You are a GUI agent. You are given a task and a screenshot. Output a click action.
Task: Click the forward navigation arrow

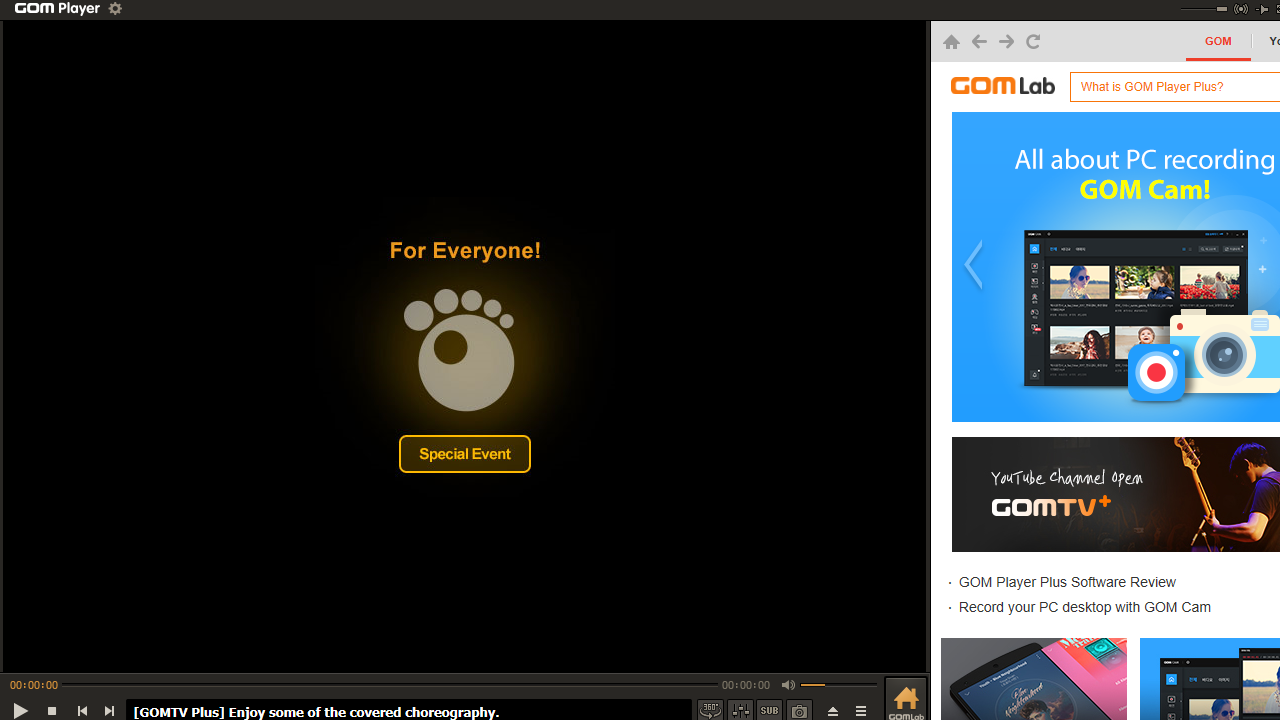click(x=1005, y=41)
